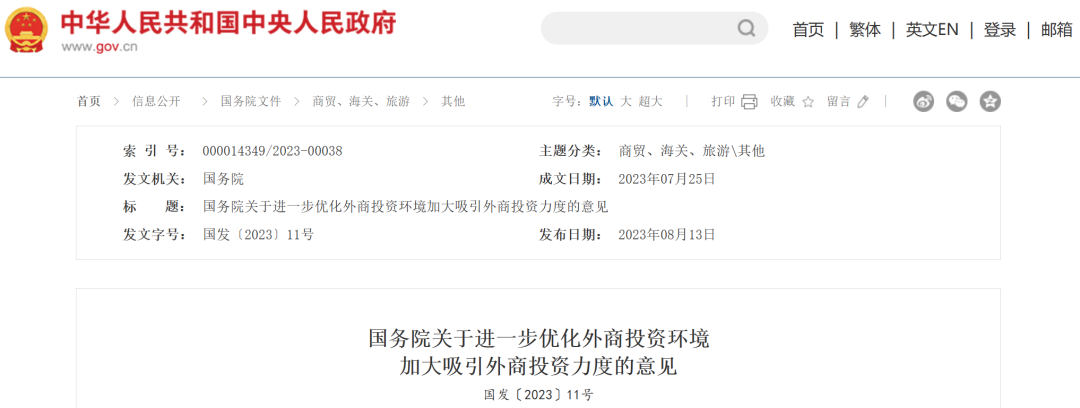Click the 收藏 bookmark label
This screenshot has width=1080, height=408.
click(782, 101)
